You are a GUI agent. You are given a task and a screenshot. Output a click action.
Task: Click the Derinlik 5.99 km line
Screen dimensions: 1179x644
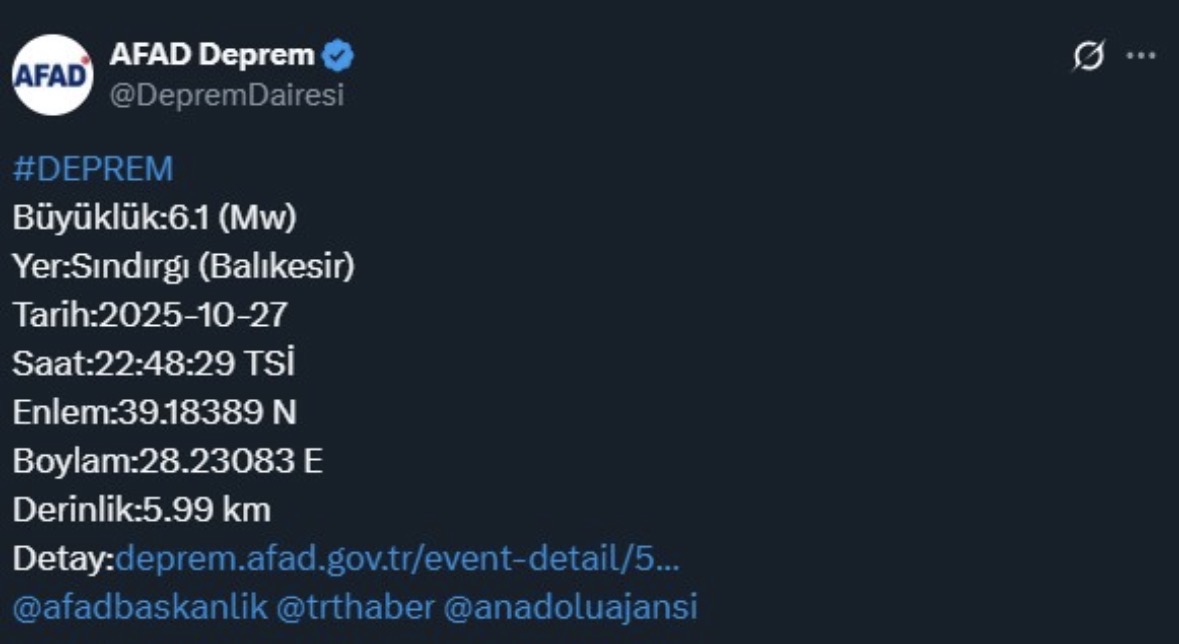click(x=141, y=510)
